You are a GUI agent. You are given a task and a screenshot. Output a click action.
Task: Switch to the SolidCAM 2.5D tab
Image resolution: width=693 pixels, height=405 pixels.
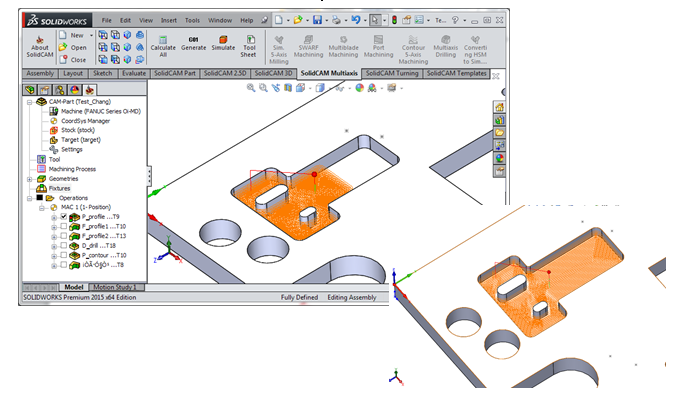point(225,73)
